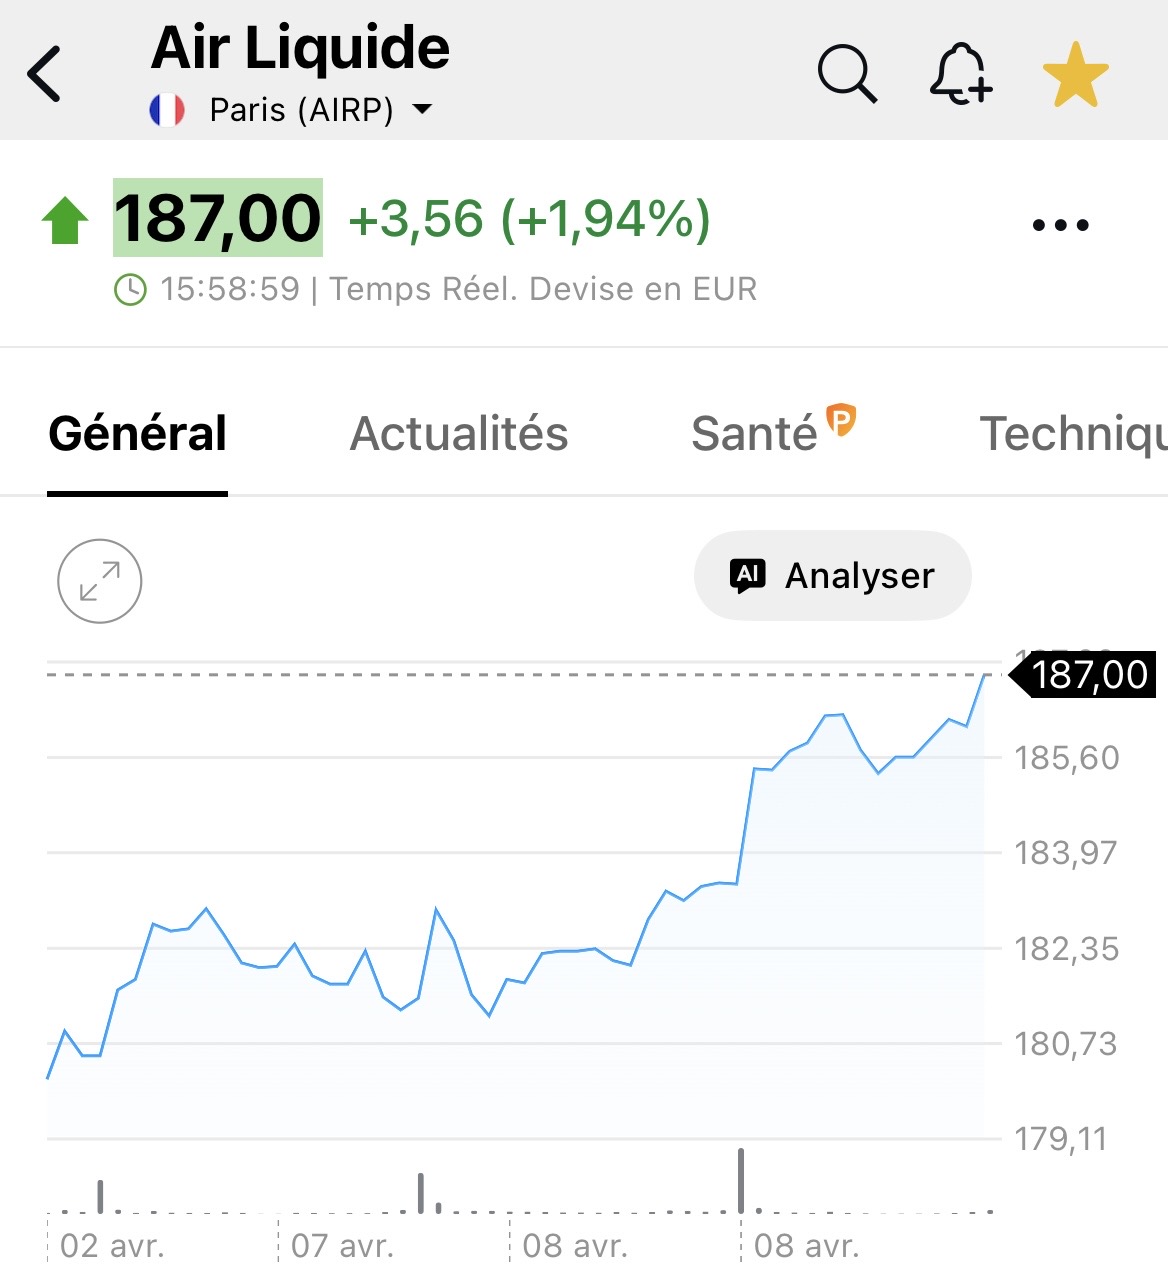Tap the green up arrow indicator

pyautogui.click(x=65, y=220)
